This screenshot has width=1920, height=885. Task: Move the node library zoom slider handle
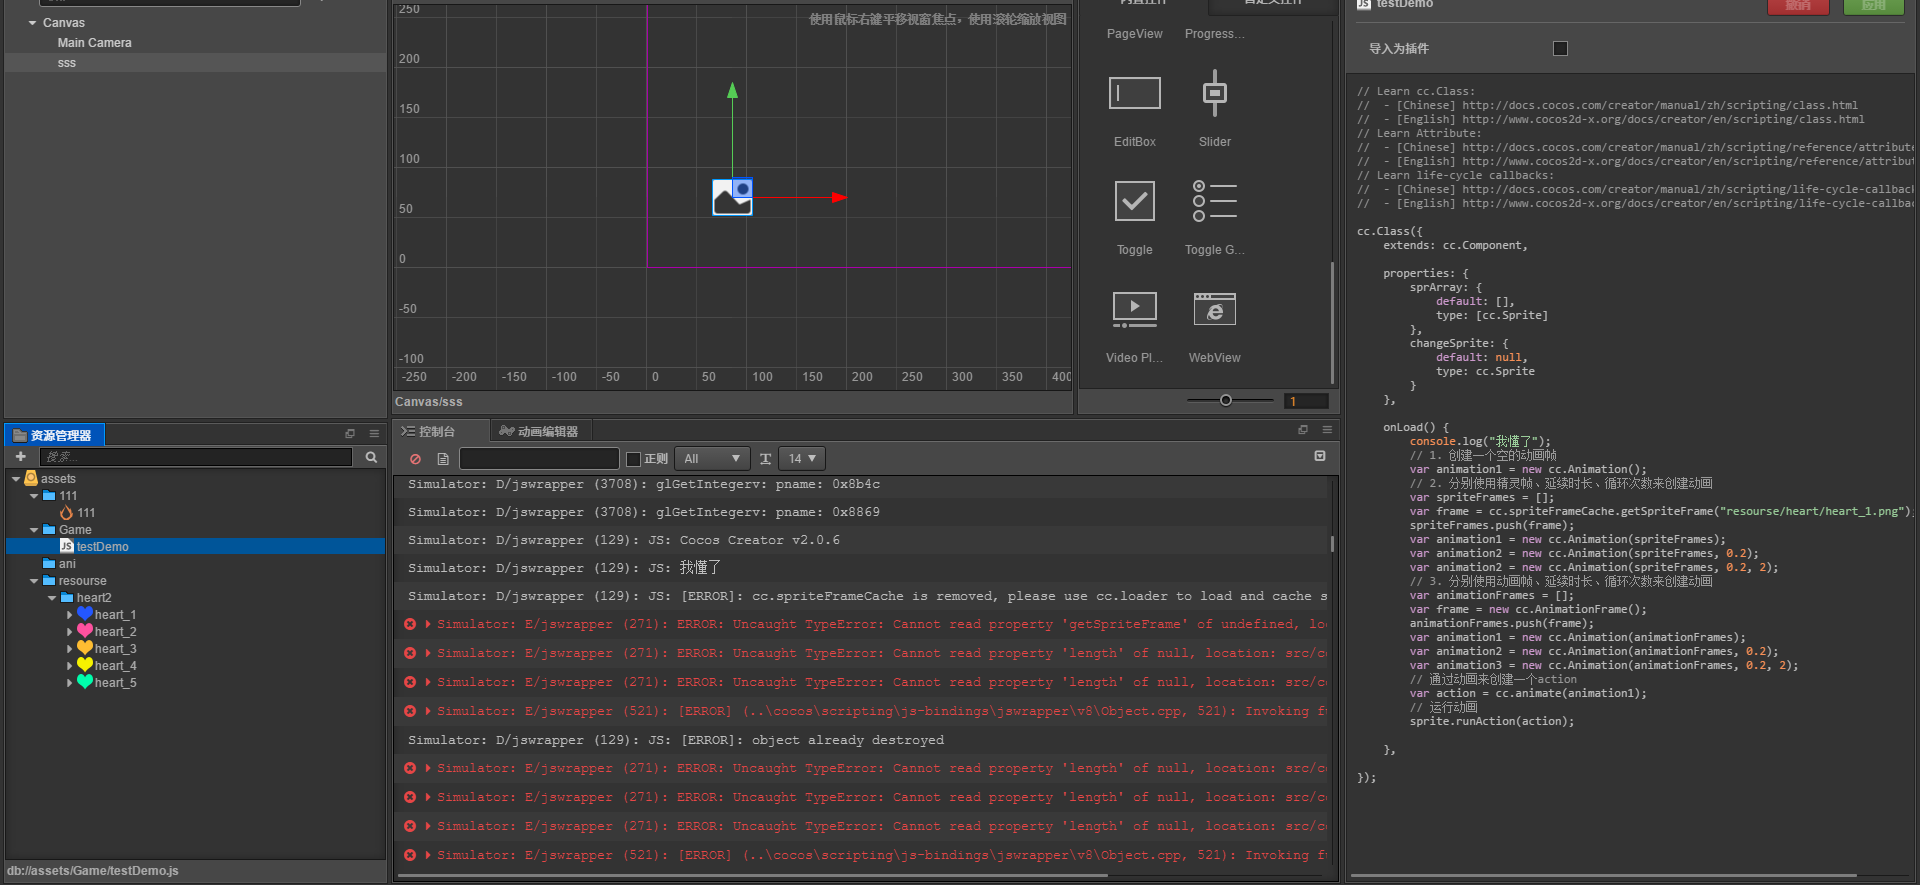coord(1225,400)
